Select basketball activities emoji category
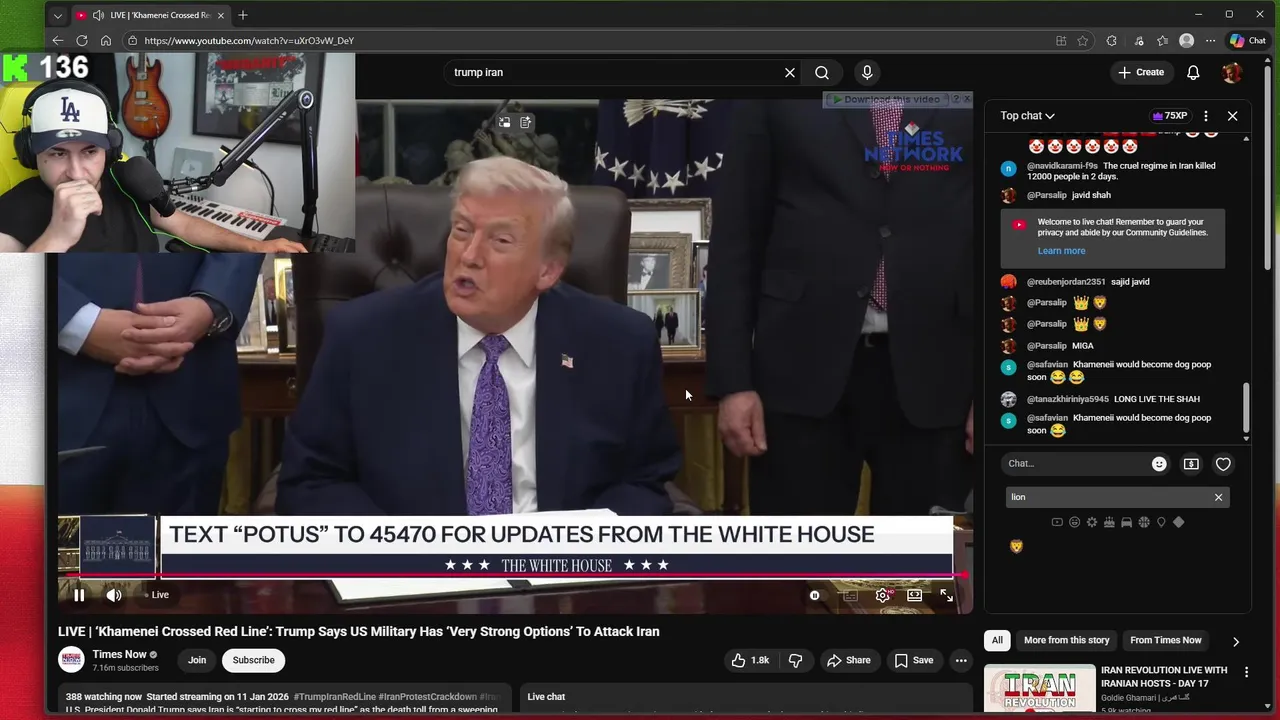Viewport: 1280px width, 720px height. 1144,522
